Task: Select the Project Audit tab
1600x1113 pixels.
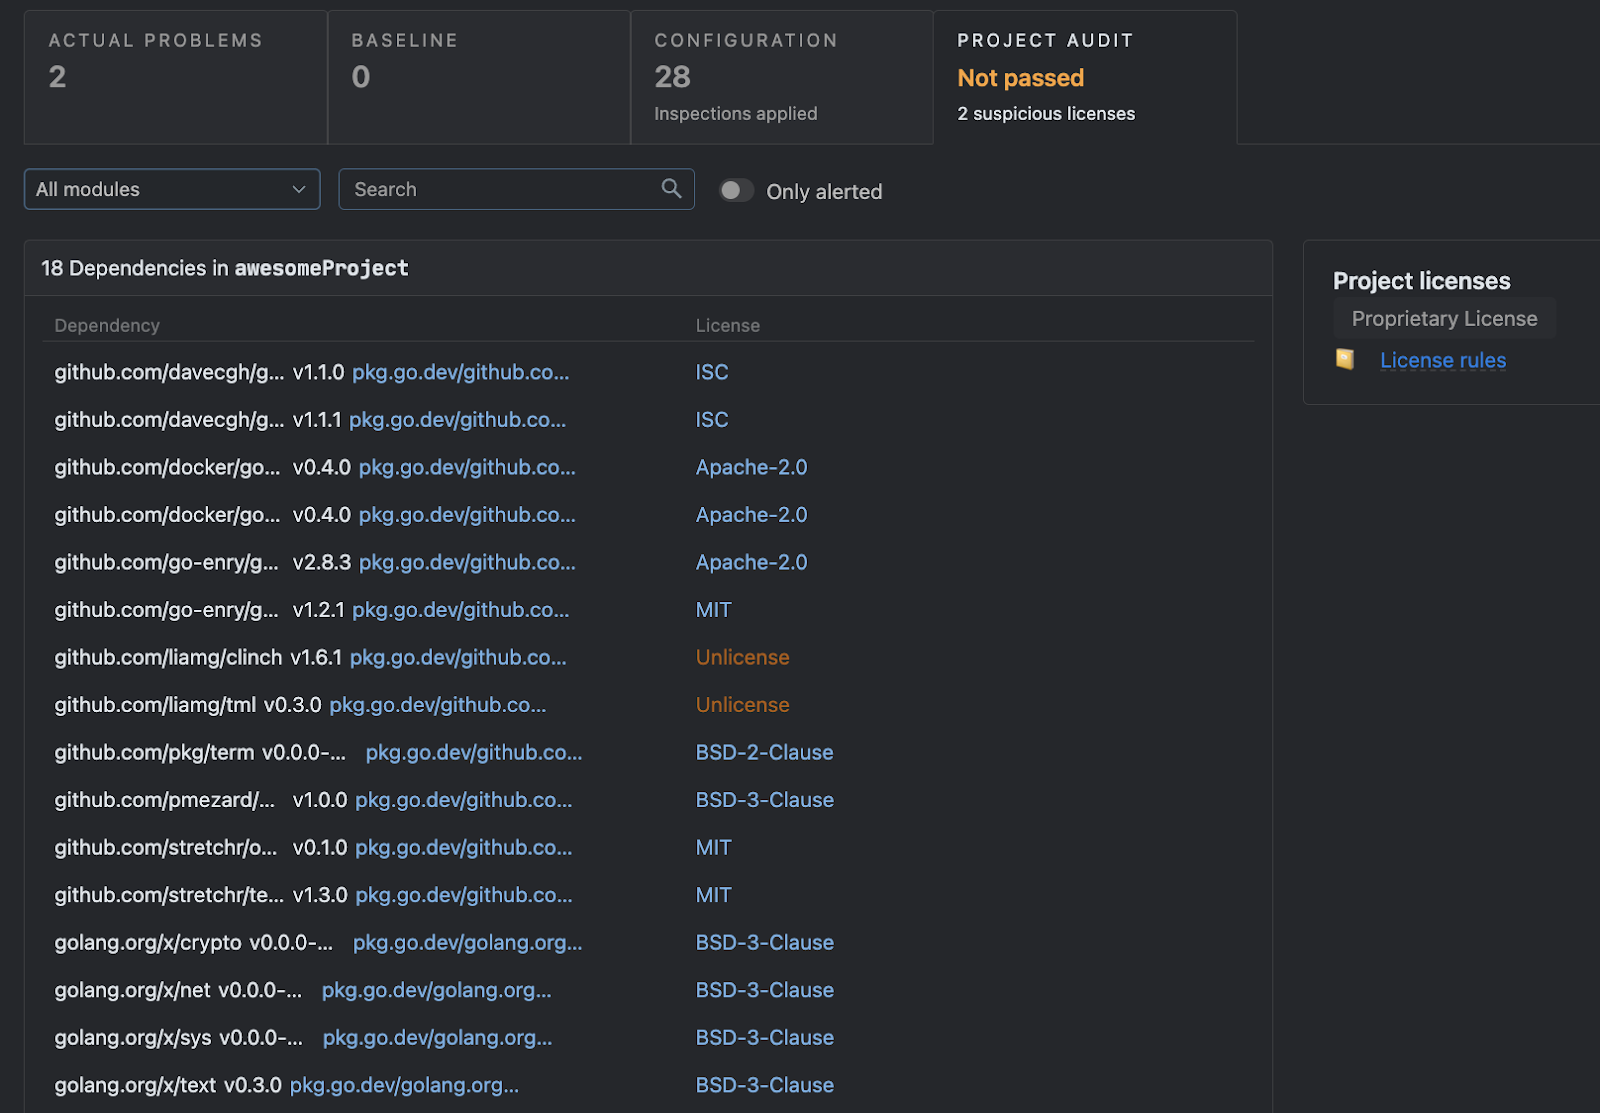Action: coord(1085,77)
